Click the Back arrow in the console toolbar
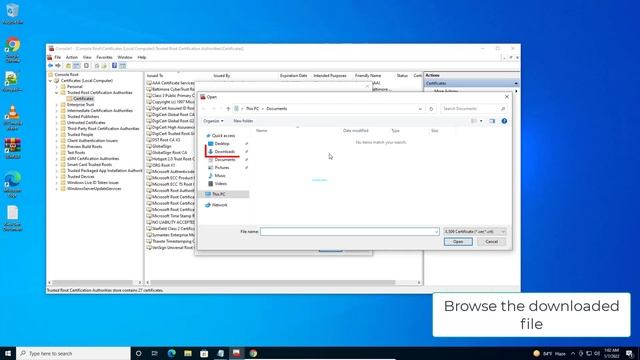This screenshot has height=360, width=640. click(x=51, y=66)
